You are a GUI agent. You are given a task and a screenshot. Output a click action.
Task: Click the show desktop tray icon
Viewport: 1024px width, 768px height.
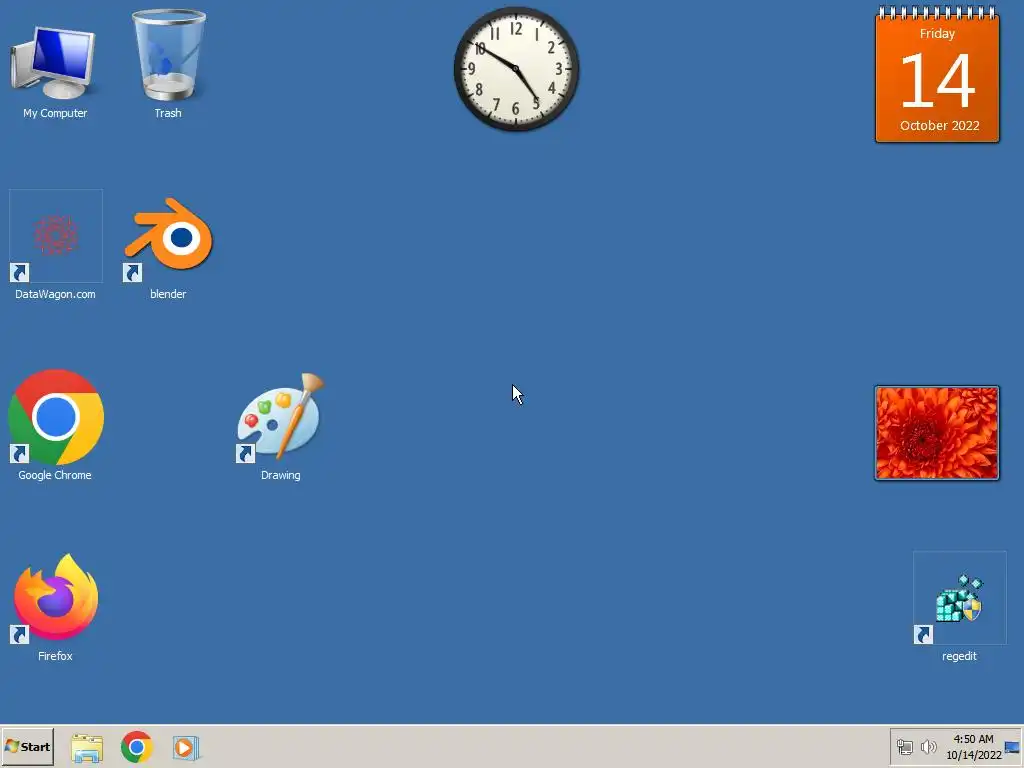coord(1012,747)
